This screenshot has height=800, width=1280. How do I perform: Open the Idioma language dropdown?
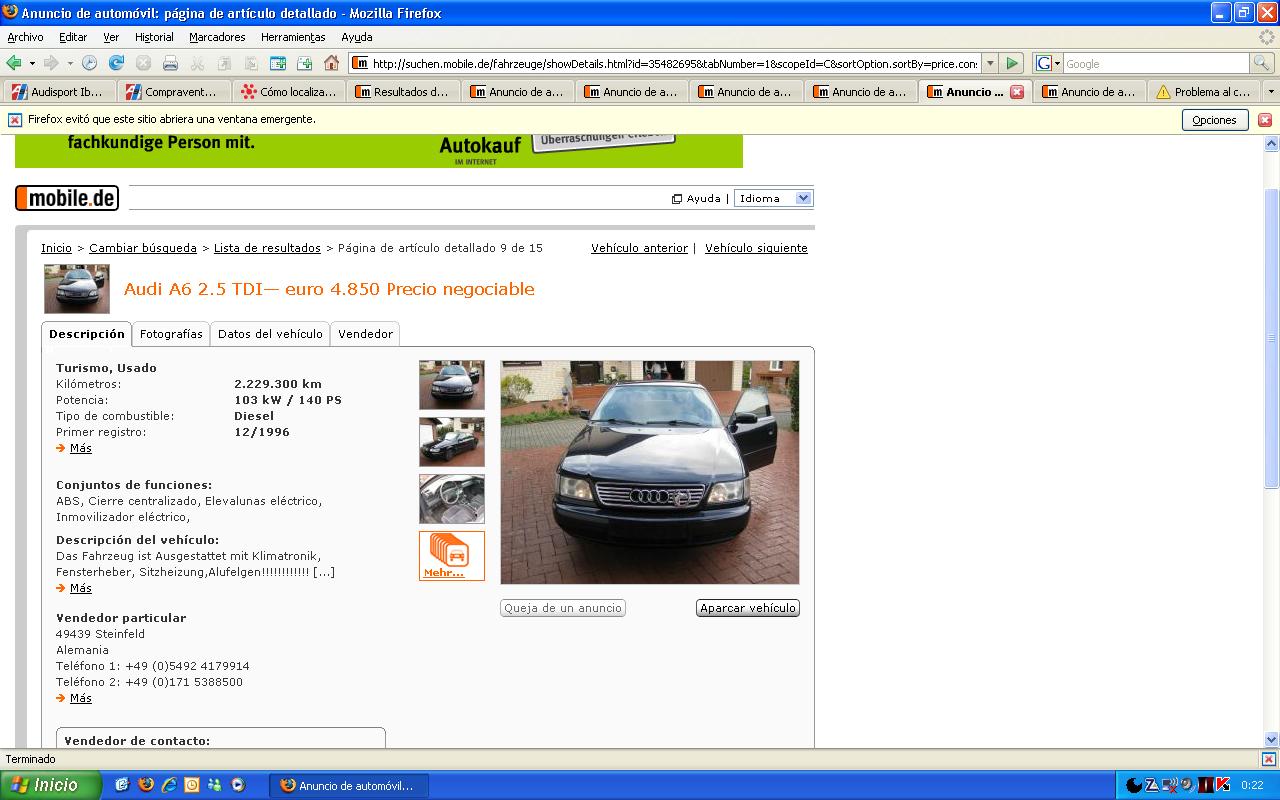774,198
